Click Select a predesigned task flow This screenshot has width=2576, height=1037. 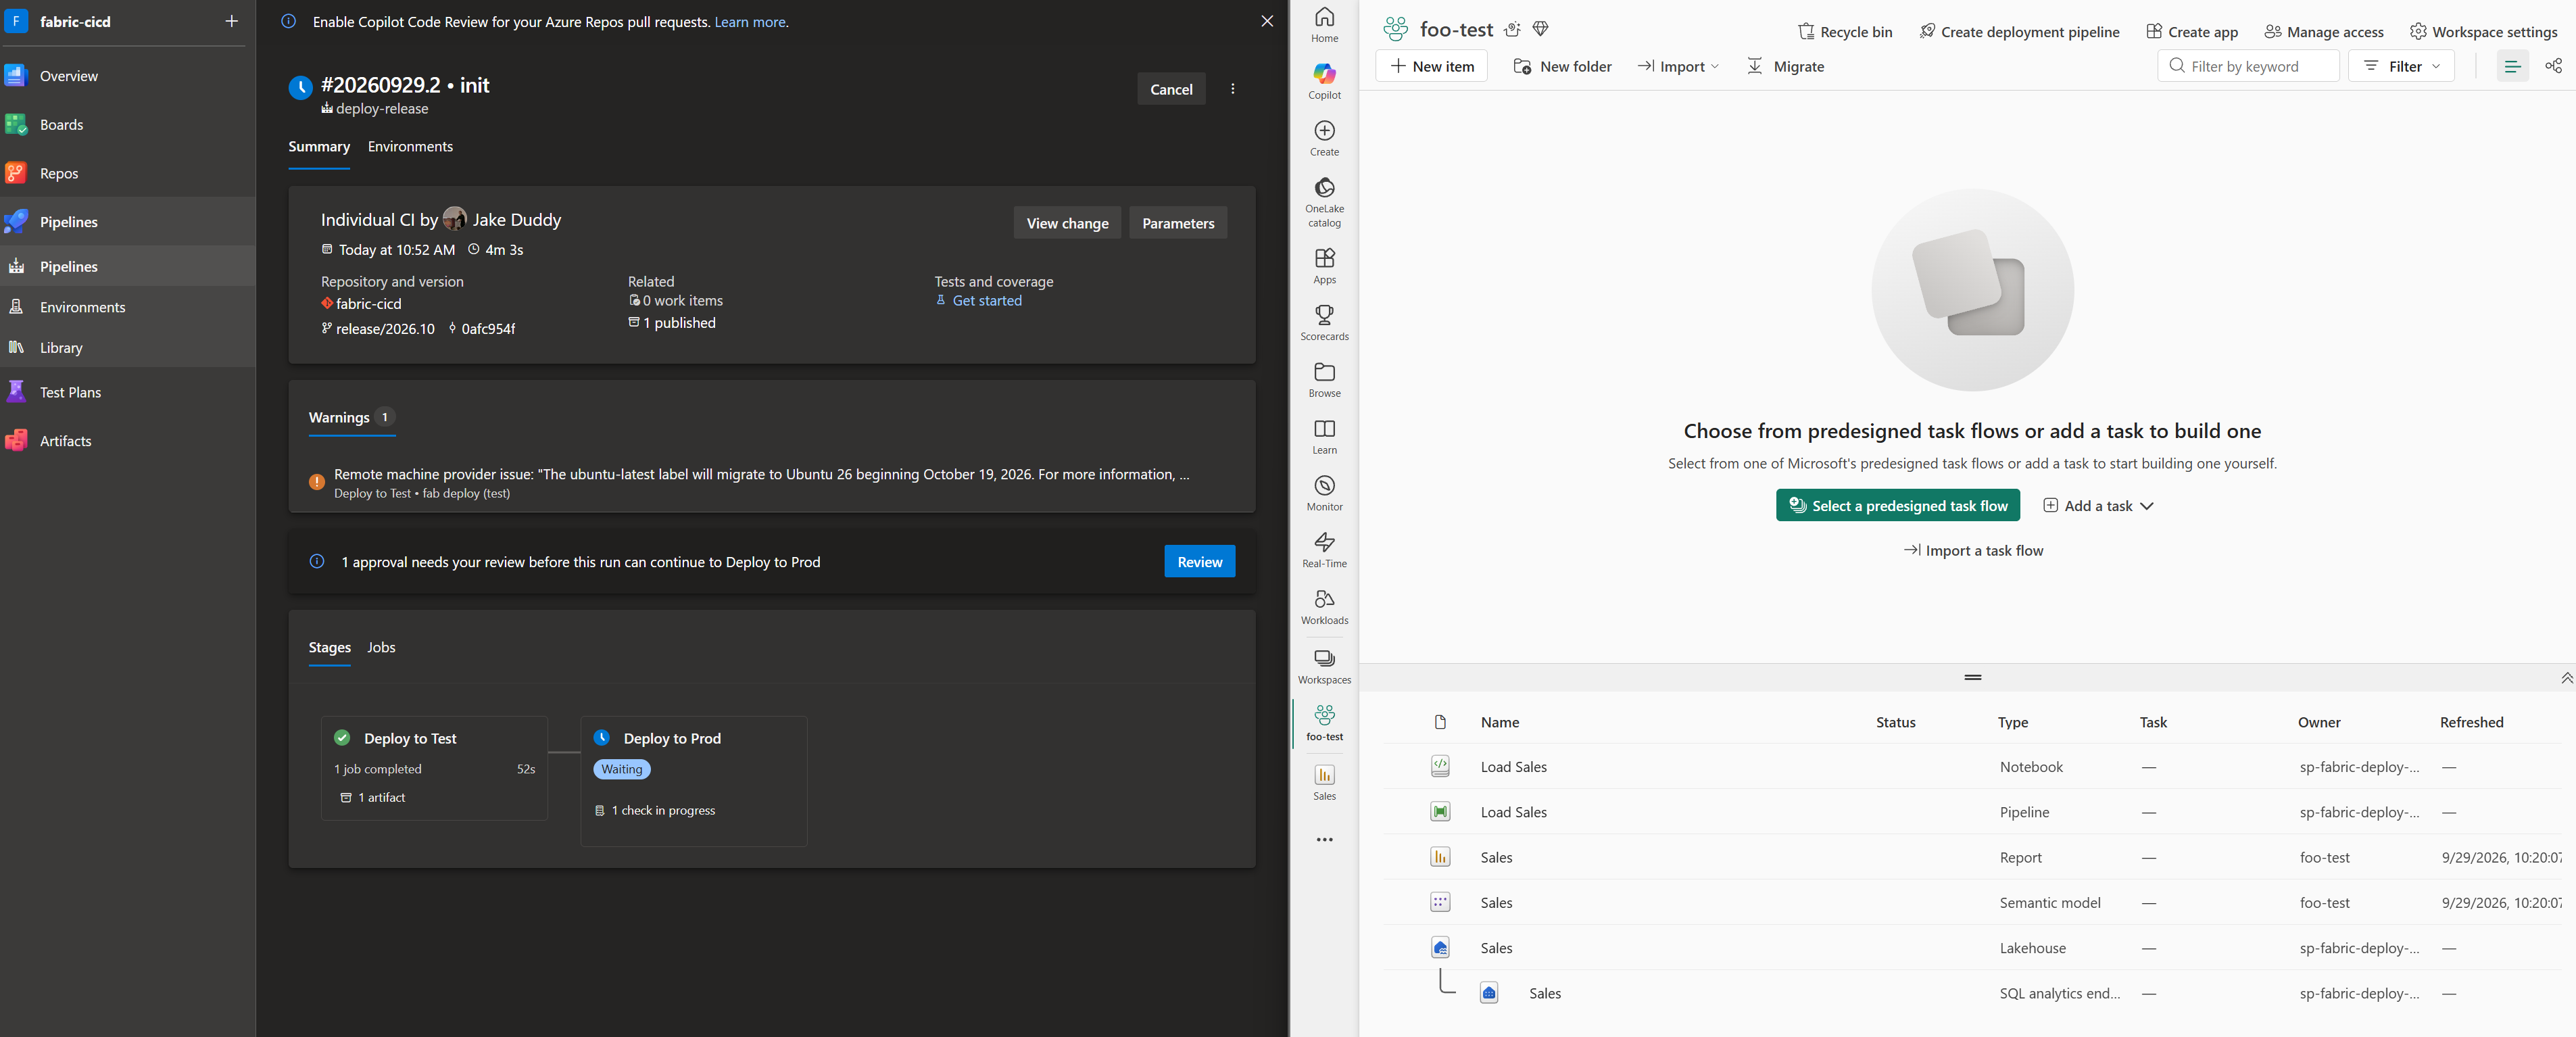pos(1897,506)
